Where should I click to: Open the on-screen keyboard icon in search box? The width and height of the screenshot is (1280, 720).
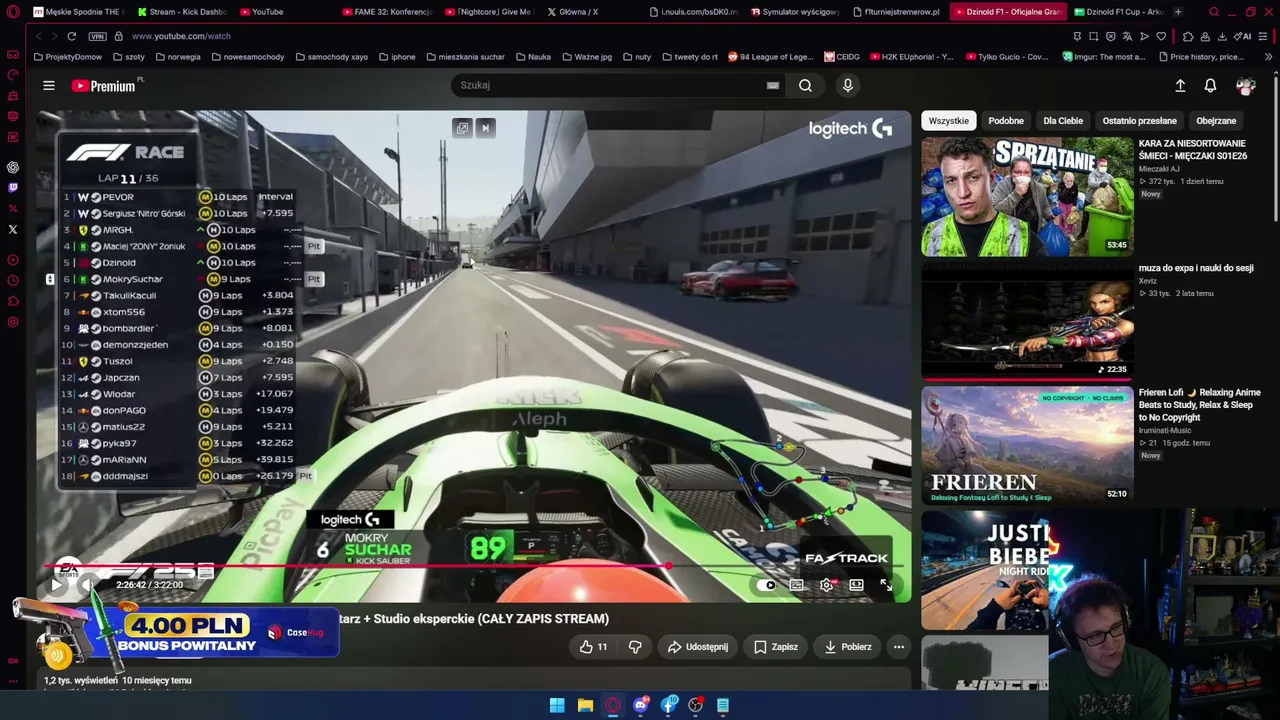click(772, 85)
